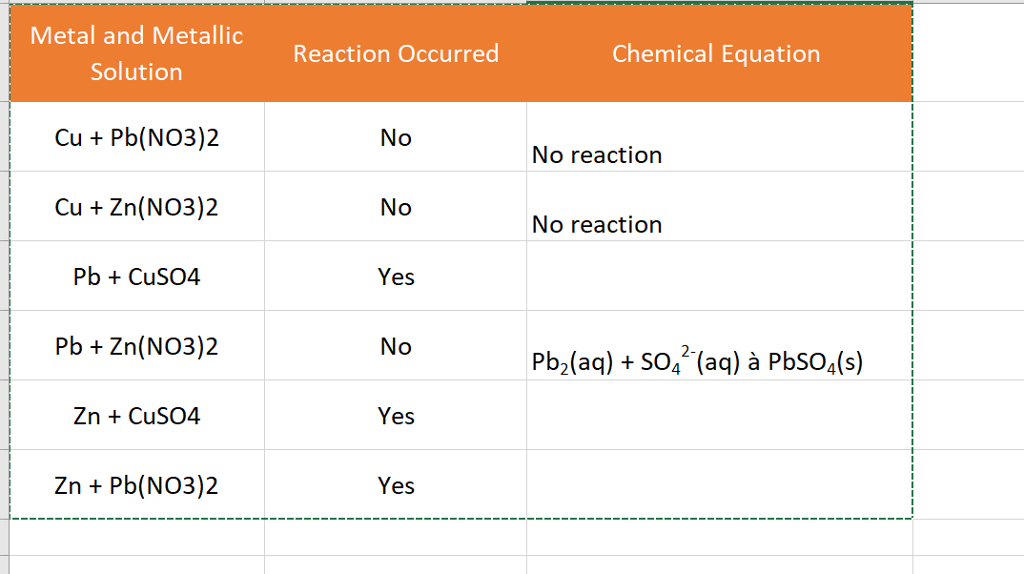Click the first 'No reaction' equation cell
Screen dimensions: 1024x574
(720, 137)
